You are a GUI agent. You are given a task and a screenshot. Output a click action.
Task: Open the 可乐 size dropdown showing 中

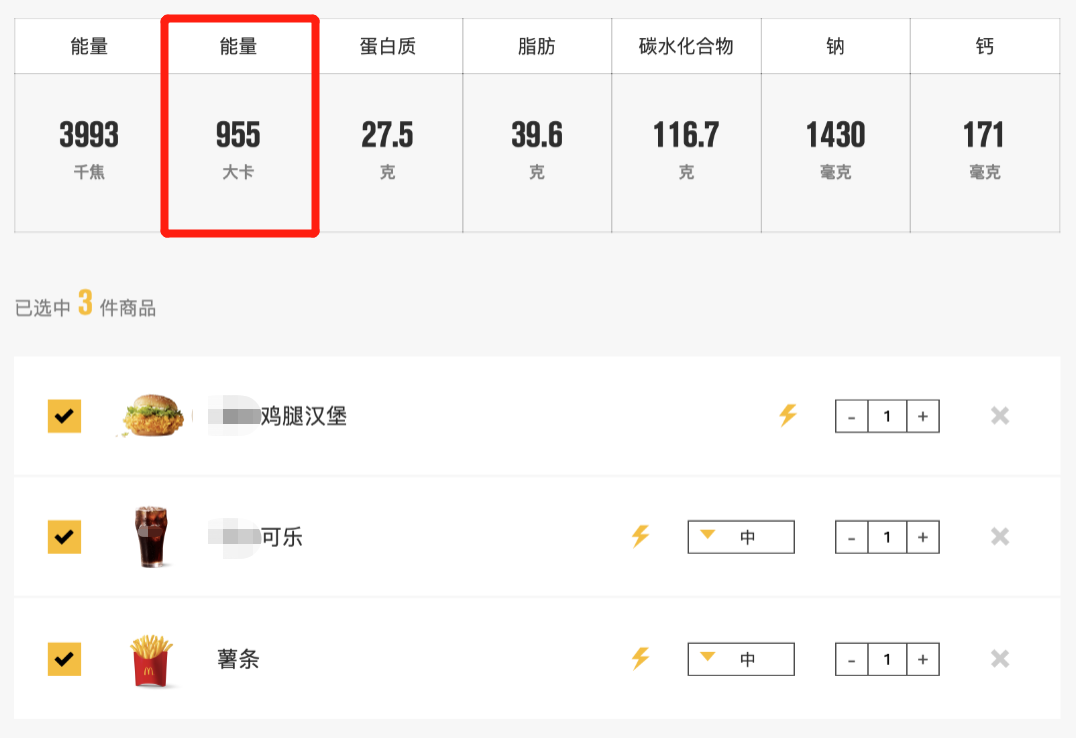(x=741, y=537)
